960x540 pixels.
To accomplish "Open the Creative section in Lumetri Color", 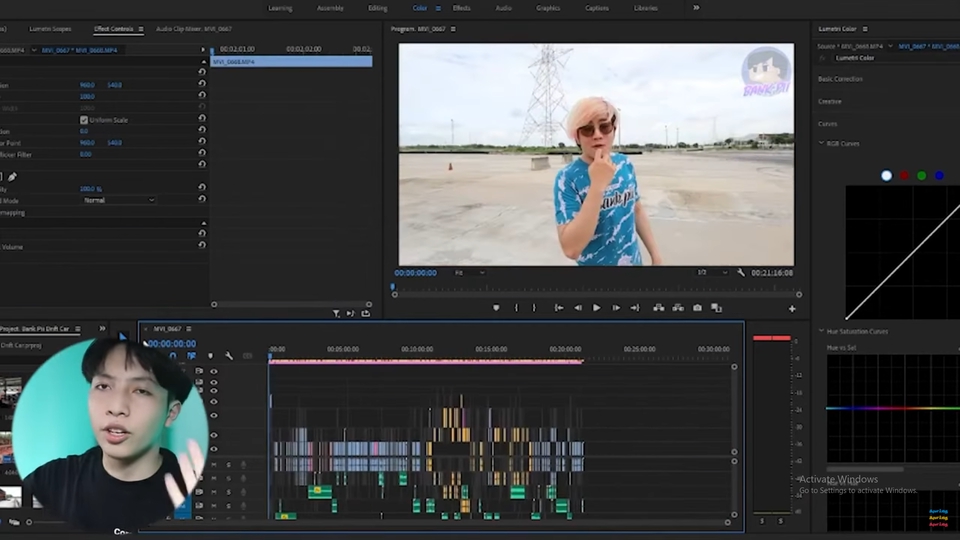I will [830, 101].
